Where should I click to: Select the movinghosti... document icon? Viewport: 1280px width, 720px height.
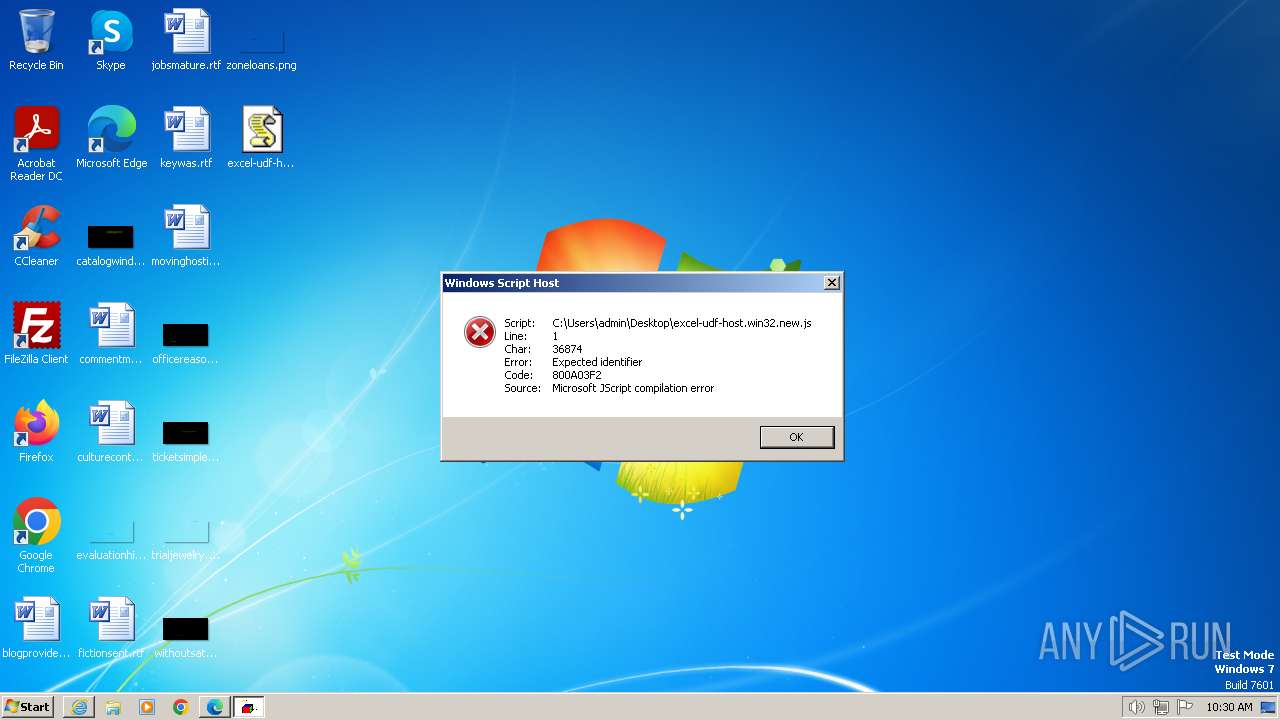(x=186, y=236)
